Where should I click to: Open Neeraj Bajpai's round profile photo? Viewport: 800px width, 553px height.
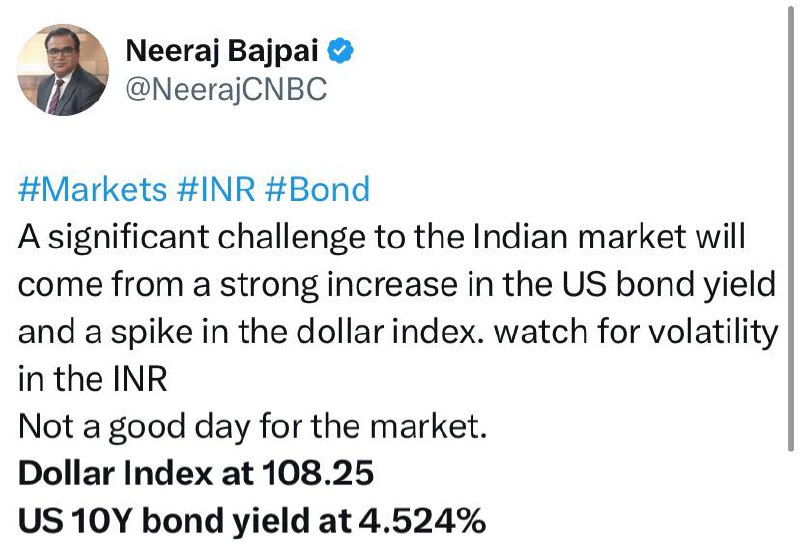[x=63, y=70]
